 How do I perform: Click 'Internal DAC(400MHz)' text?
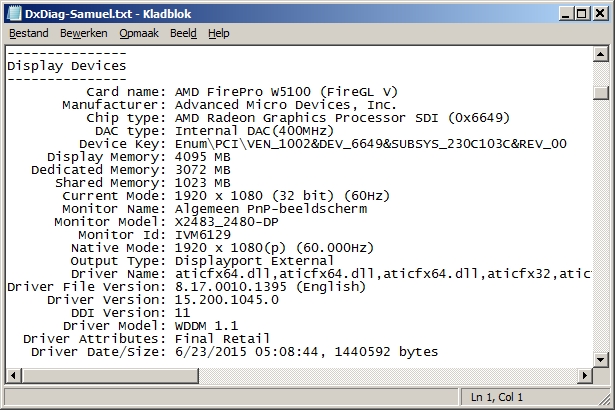point(254,131)
